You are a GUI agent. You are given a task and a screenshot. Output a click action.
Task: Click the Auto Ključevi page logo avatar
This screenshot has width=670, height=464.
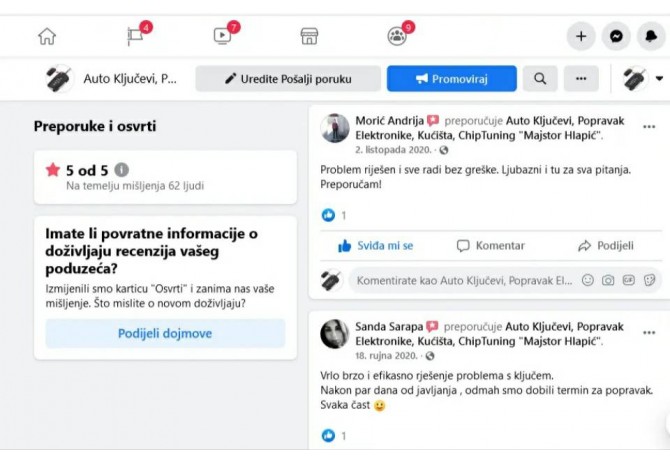[59, 79]
